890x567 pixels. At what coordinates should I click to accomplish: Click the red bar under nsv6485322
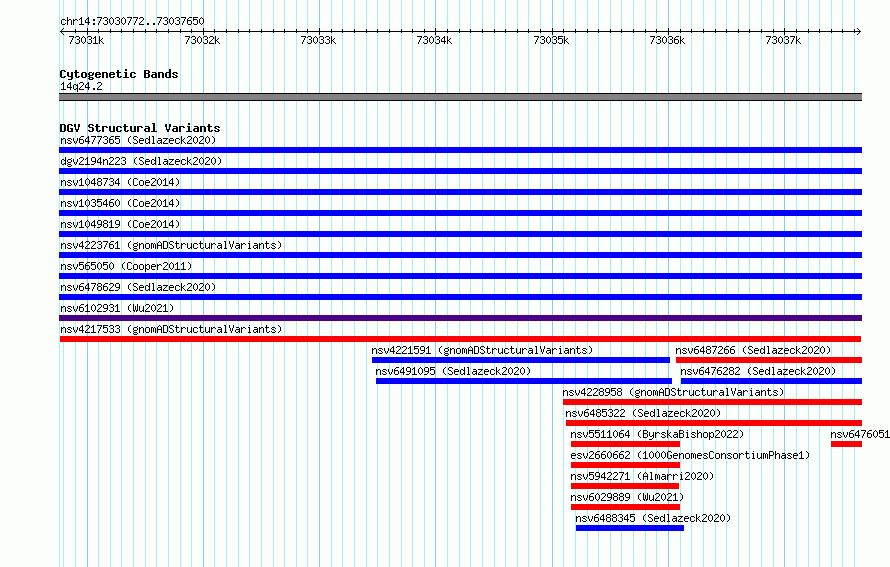click(714, 423)
